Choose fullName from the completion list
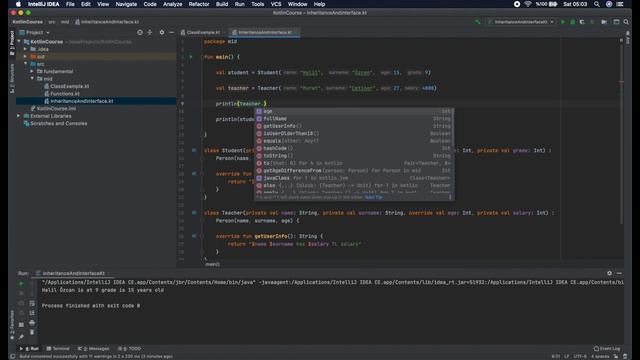This screenshot has height=360, width=640. coord(354,118)
